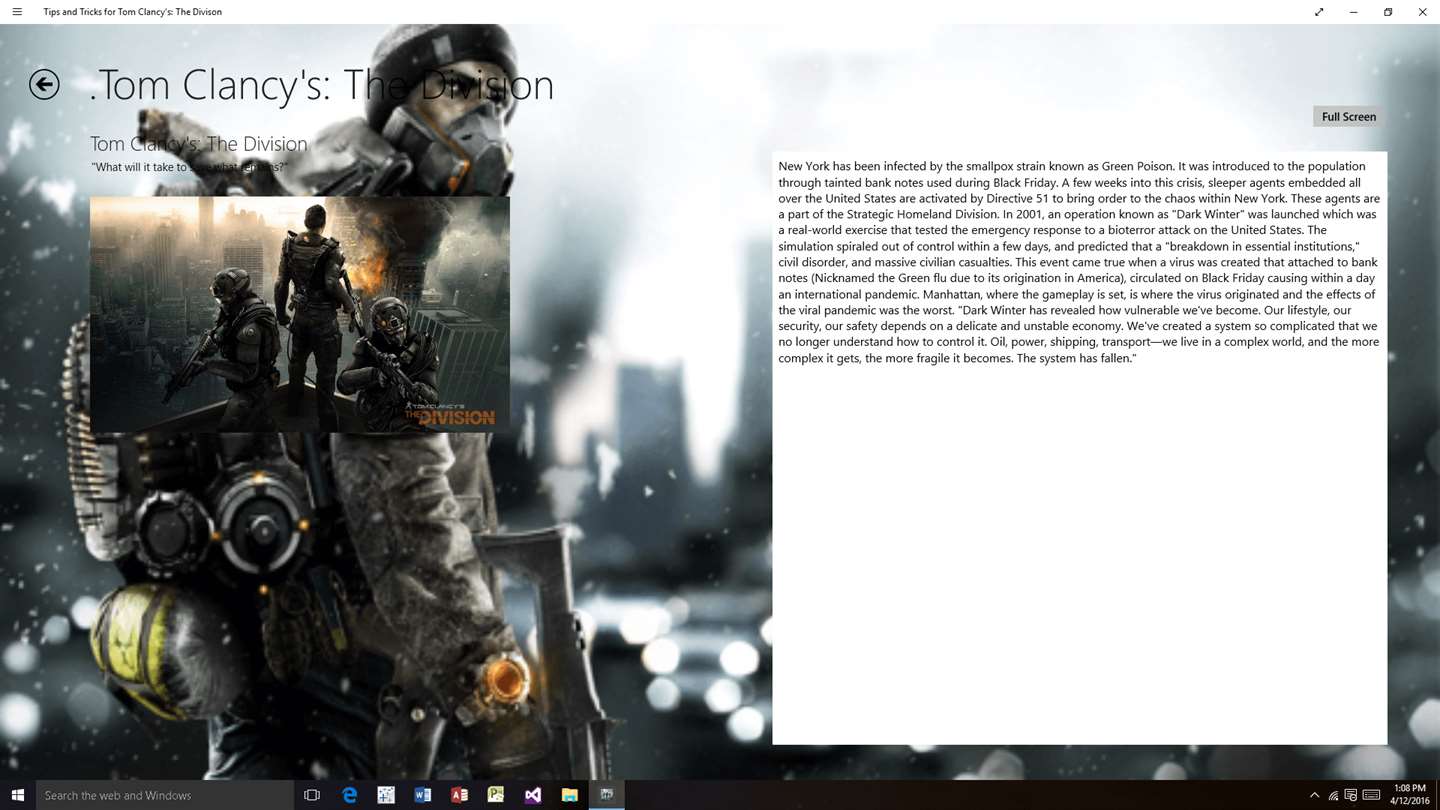
Task: Open the Action Center notifications icon
Action: pos(1351,796)
